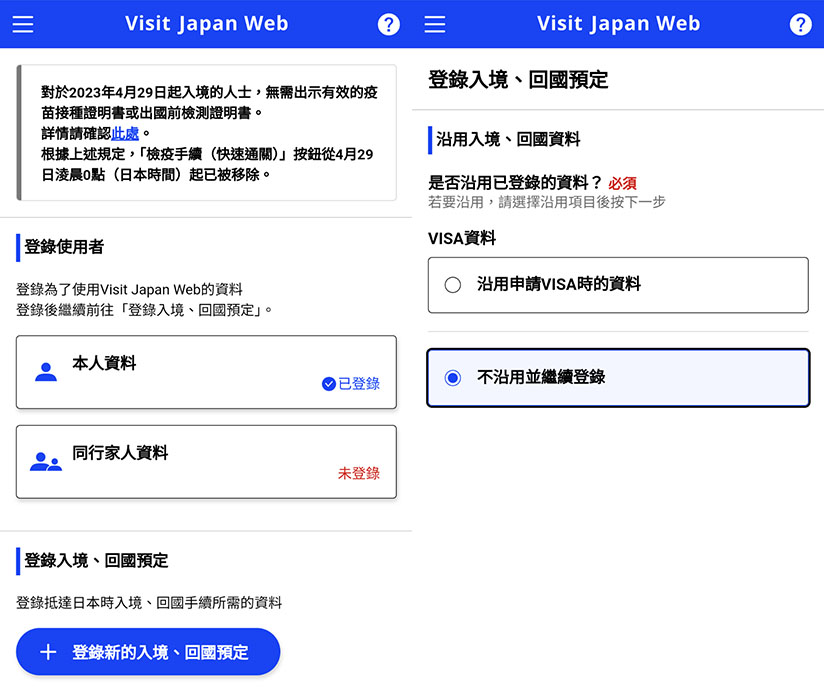Open the 同行家人資料 card

[x=206, y=462]
